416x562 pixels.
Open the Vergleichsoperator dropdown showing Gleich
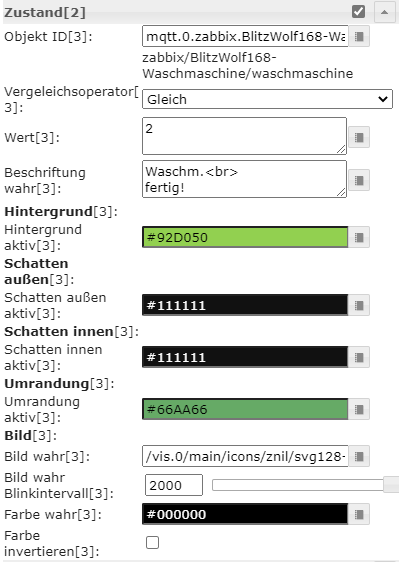pos(267,99)
